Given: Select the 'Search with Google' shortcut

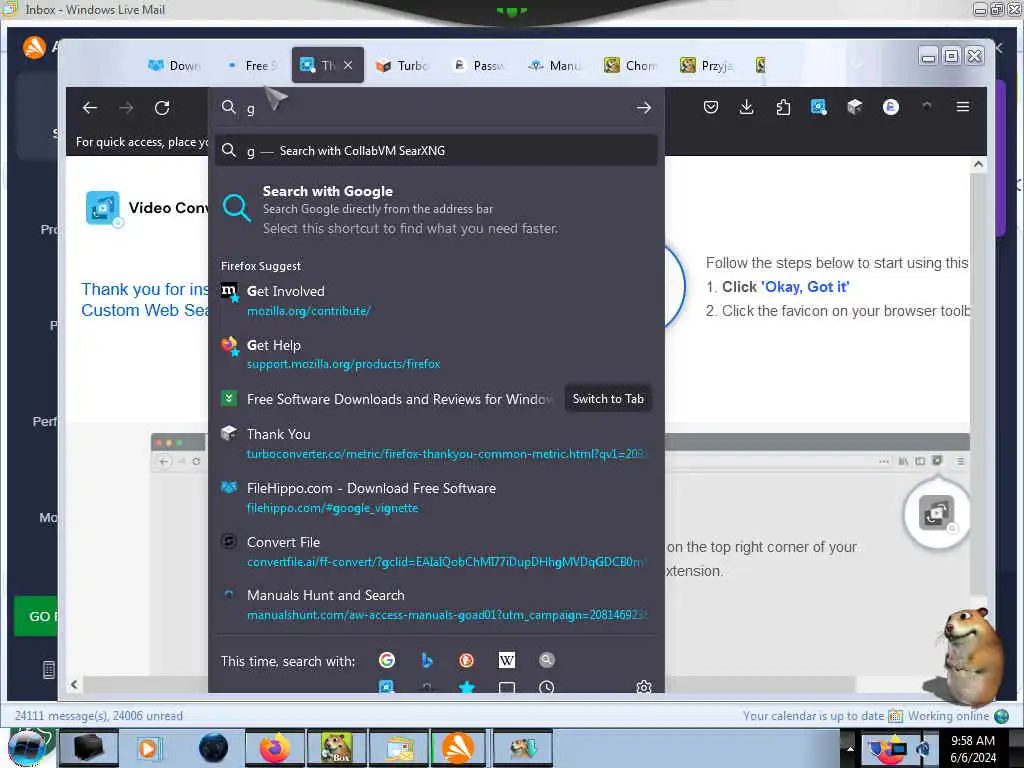Looking at the screenshot, I should [x=436, y=209].
